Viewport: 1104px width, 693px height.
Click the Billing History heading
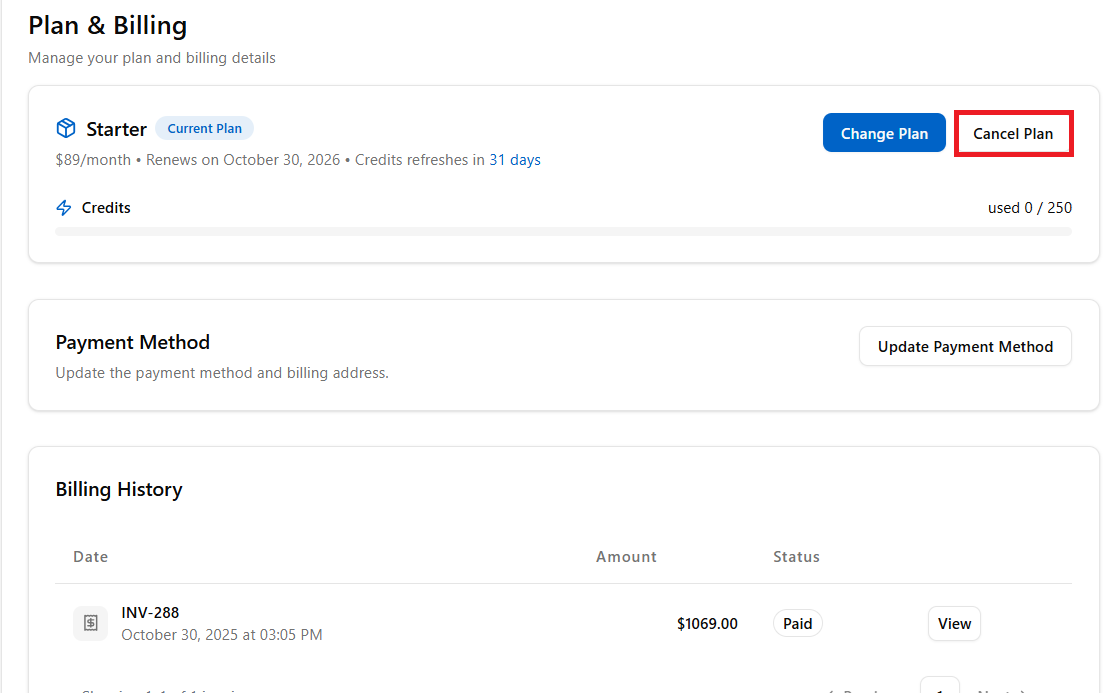(x=119, y=489)
